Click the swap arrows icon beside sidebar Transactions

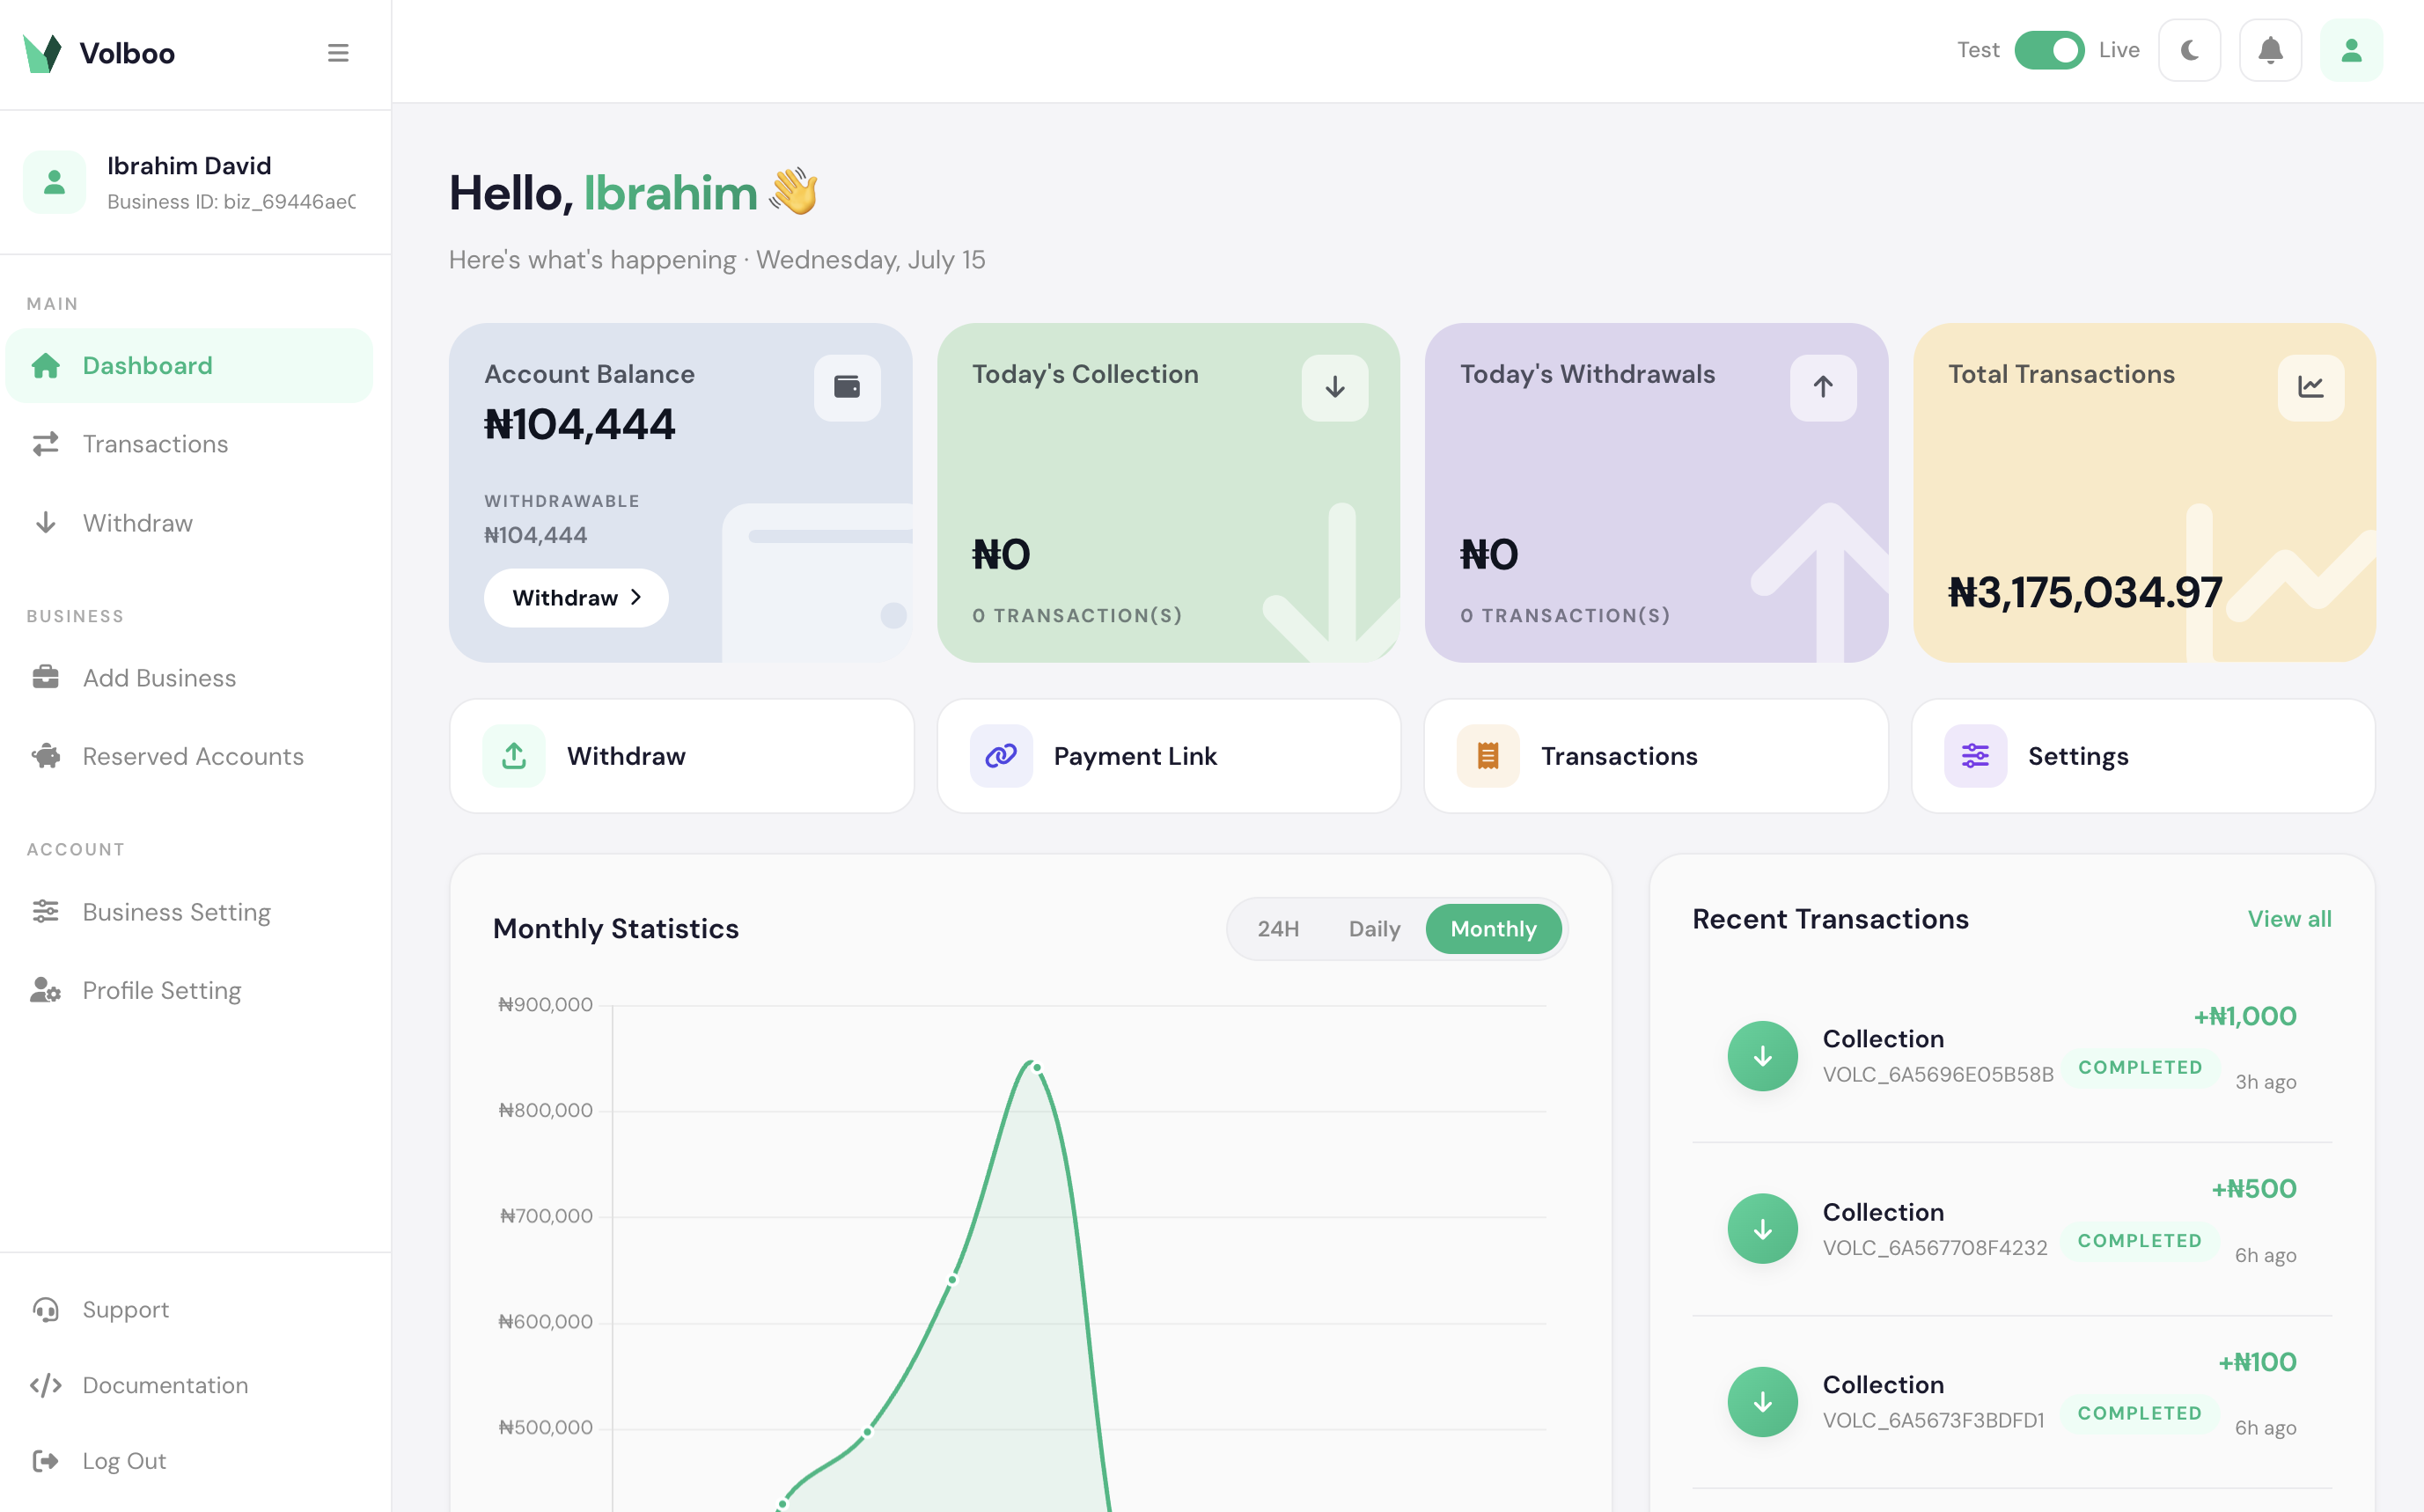point(46,444)
